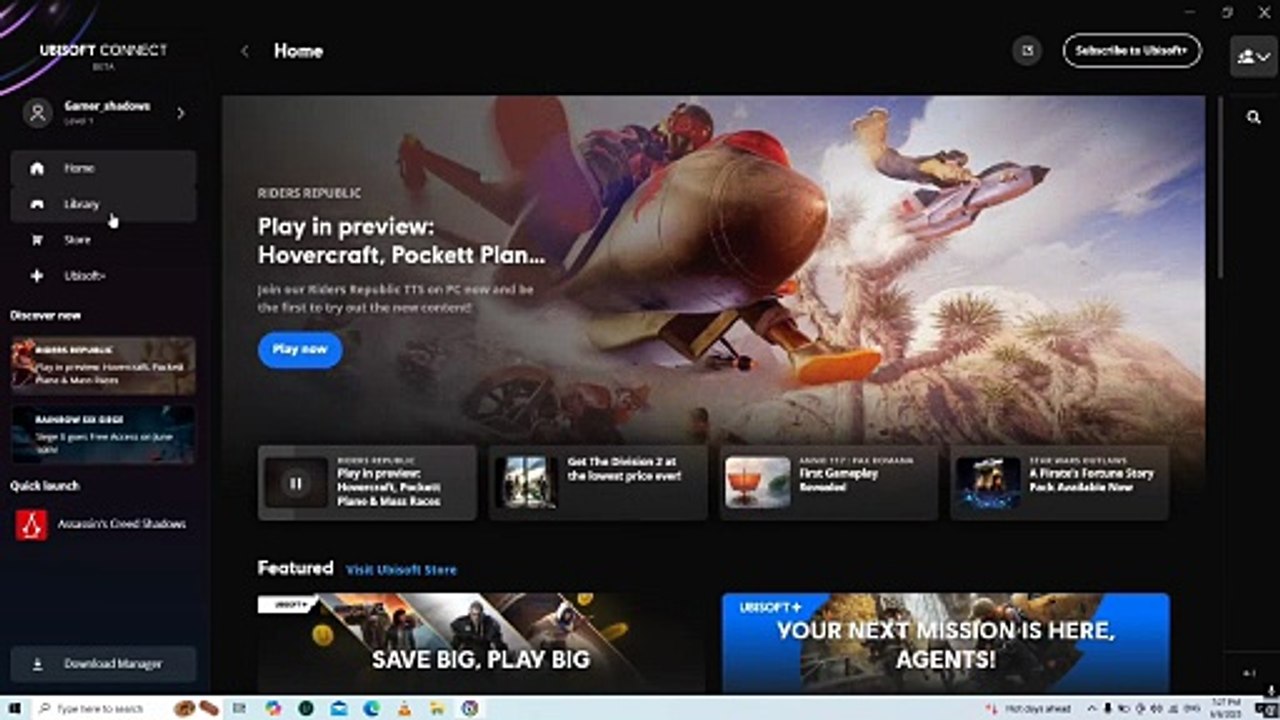Open the Save Big, Play Big banner
The width and height of the screenshot is (1280, 720).
pos(481,643)
